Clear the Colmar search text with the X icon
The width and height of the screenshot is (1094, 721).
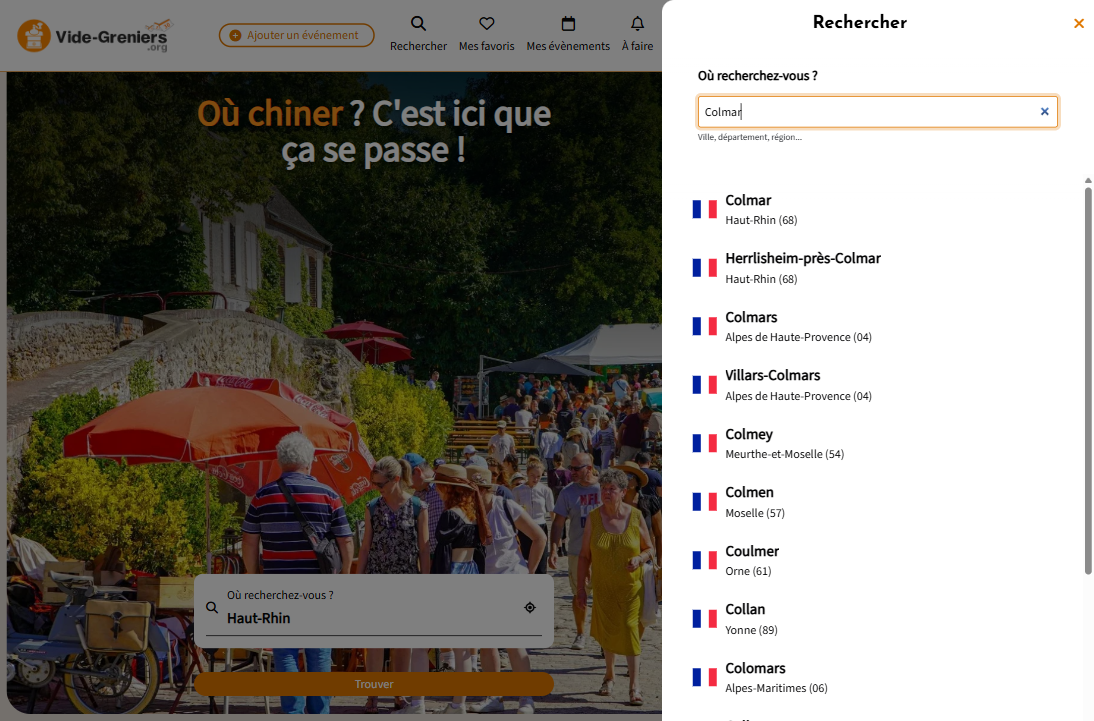pyautogui.click(x=1044, y=112)
